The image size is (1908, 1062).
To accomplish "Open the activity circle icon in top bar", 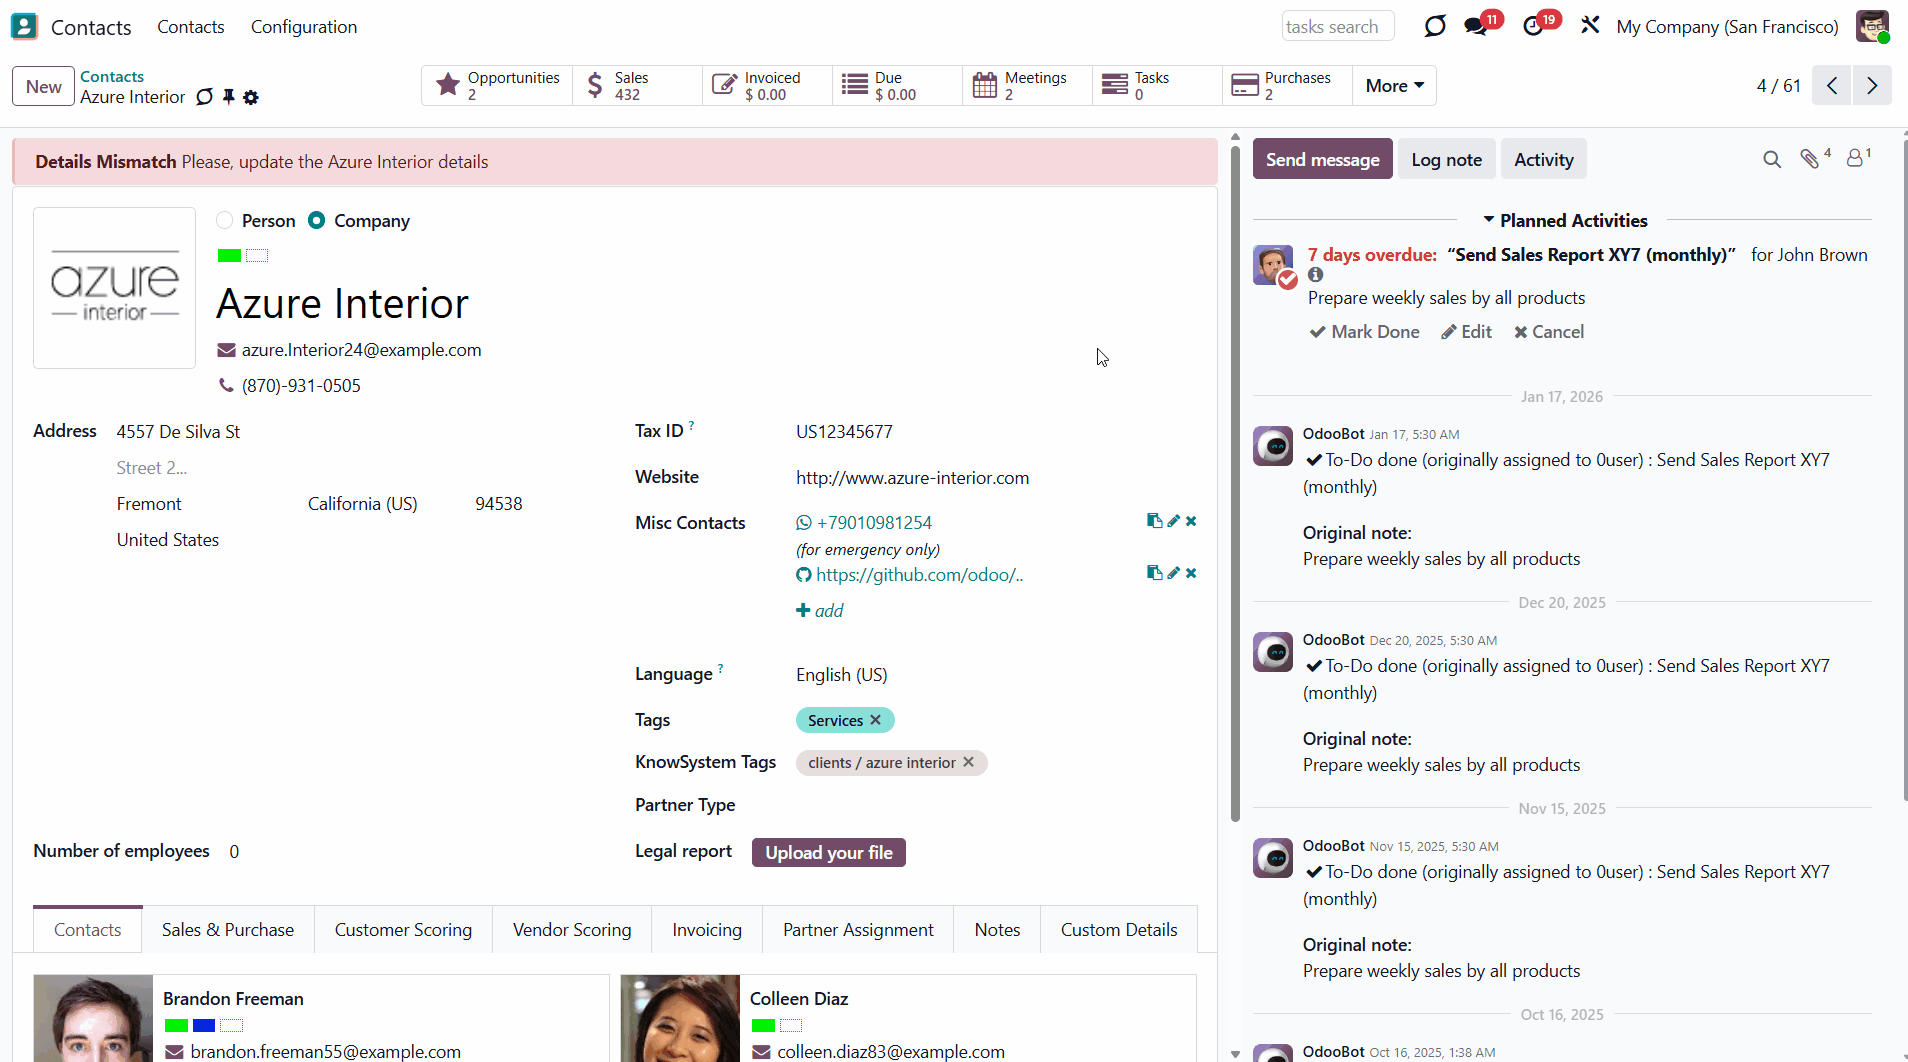I will (1435, 26).
